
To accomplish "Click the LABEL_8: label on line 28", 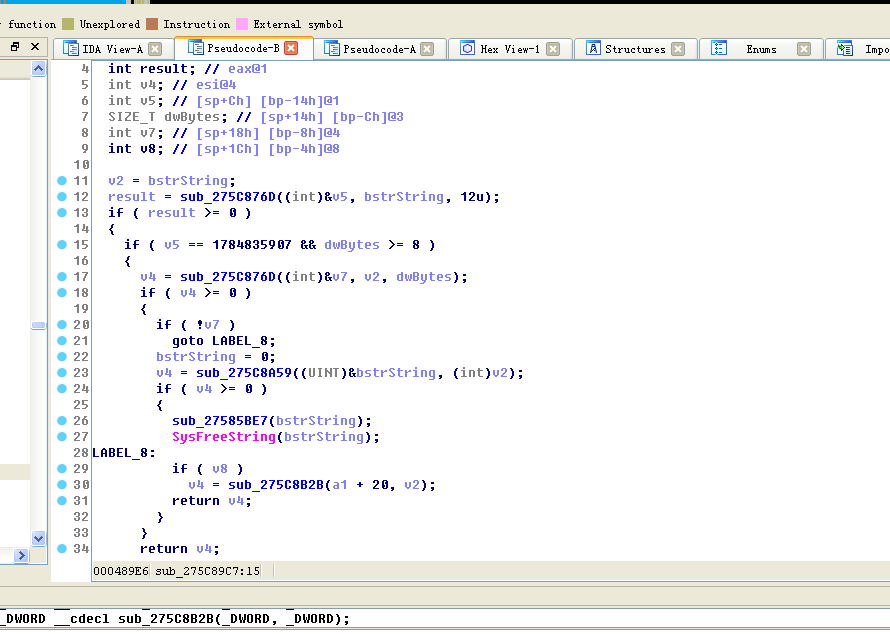I will pyautogui.click(x=124, y=453).
